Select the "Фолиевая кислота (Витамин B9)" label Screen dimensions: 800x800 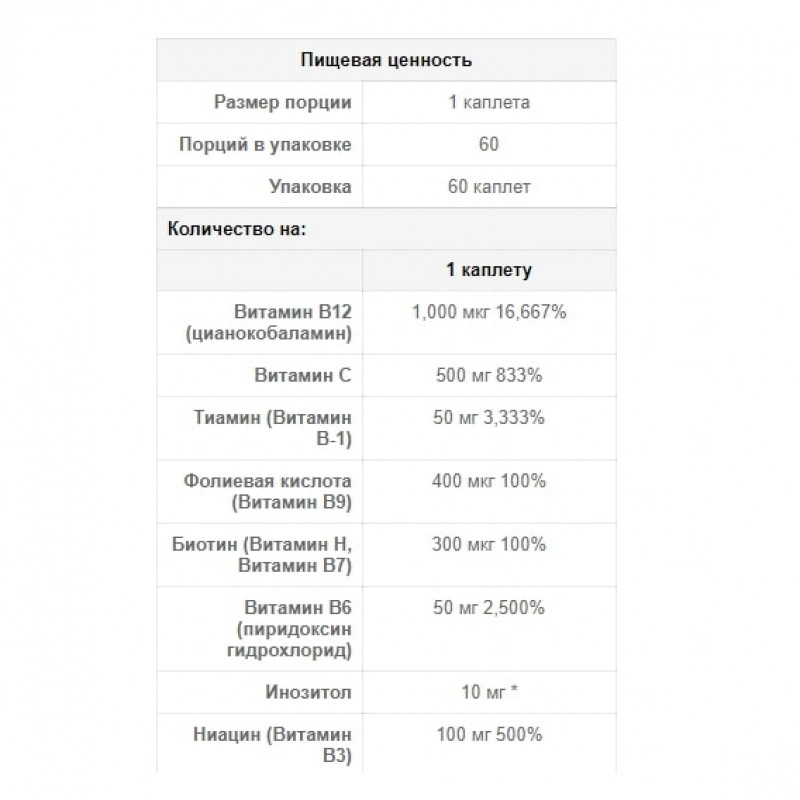pos(270,491)
